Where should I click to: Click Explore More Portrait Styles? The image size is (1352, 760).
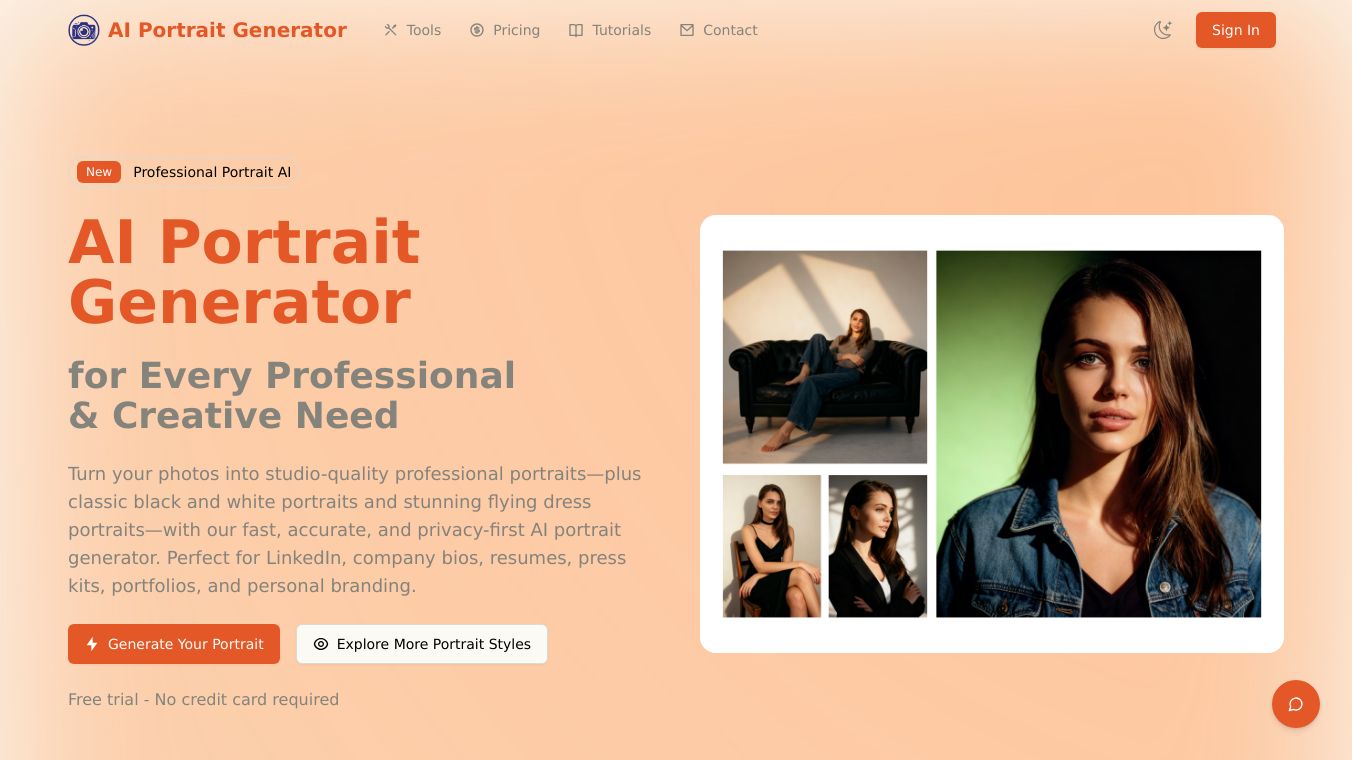coord(422,644)
